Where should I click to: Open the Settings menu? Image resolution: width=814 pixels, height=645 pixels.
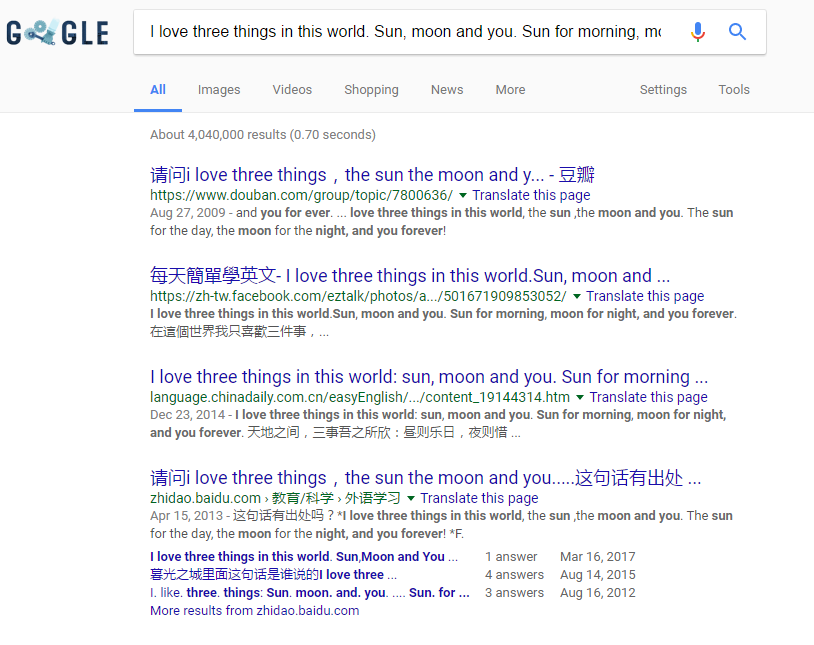click(663, 90)
